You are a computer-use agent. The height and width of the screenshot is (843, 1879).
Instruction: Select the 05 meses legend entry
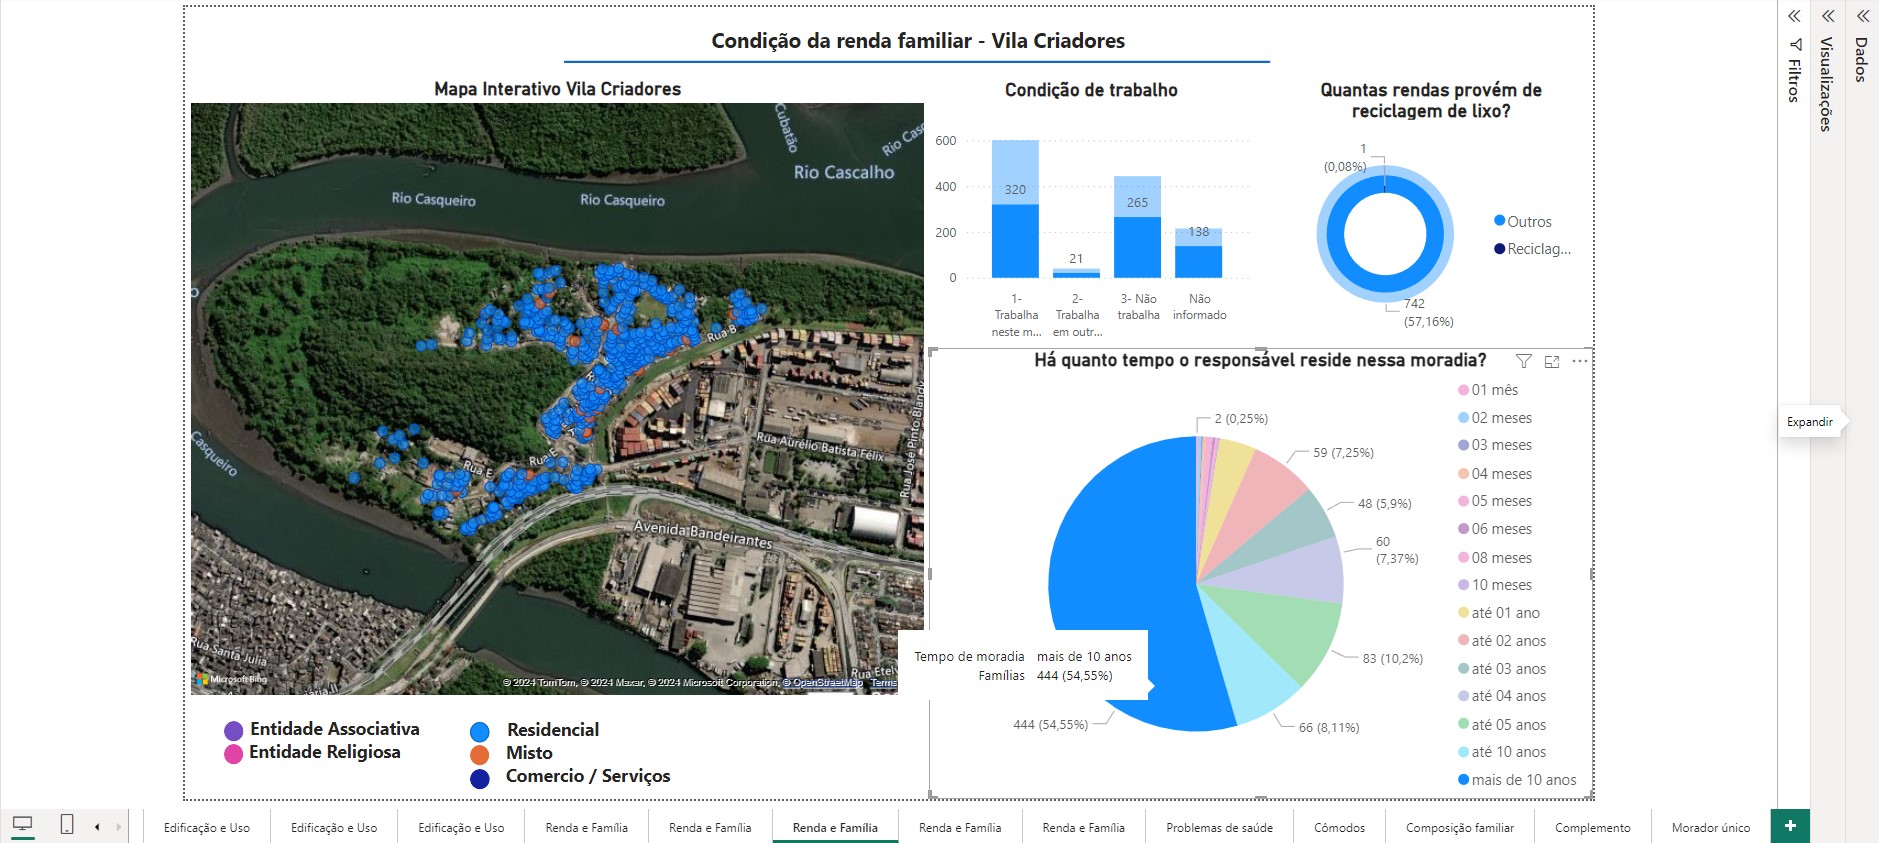1495,501
